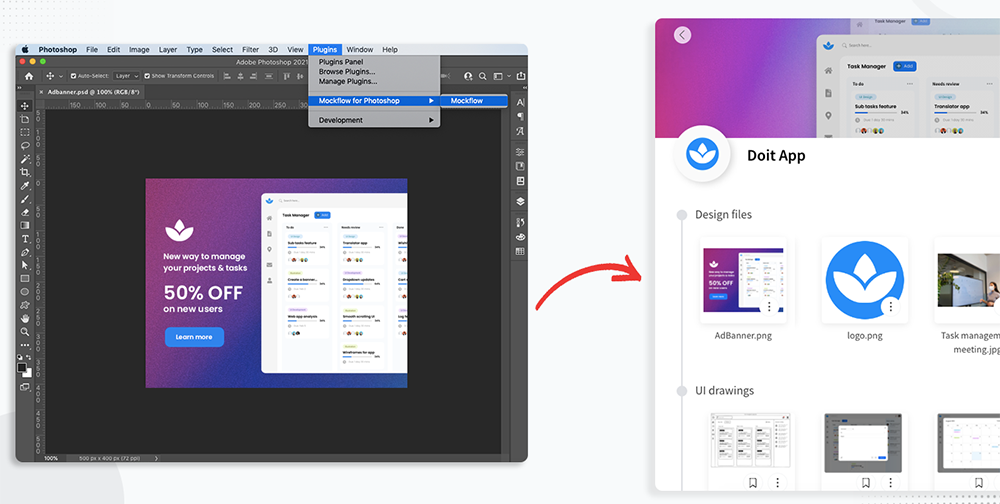Toggle Show Transform Controls checkbox
1000x504 pixels.
[x=147, y=76]
